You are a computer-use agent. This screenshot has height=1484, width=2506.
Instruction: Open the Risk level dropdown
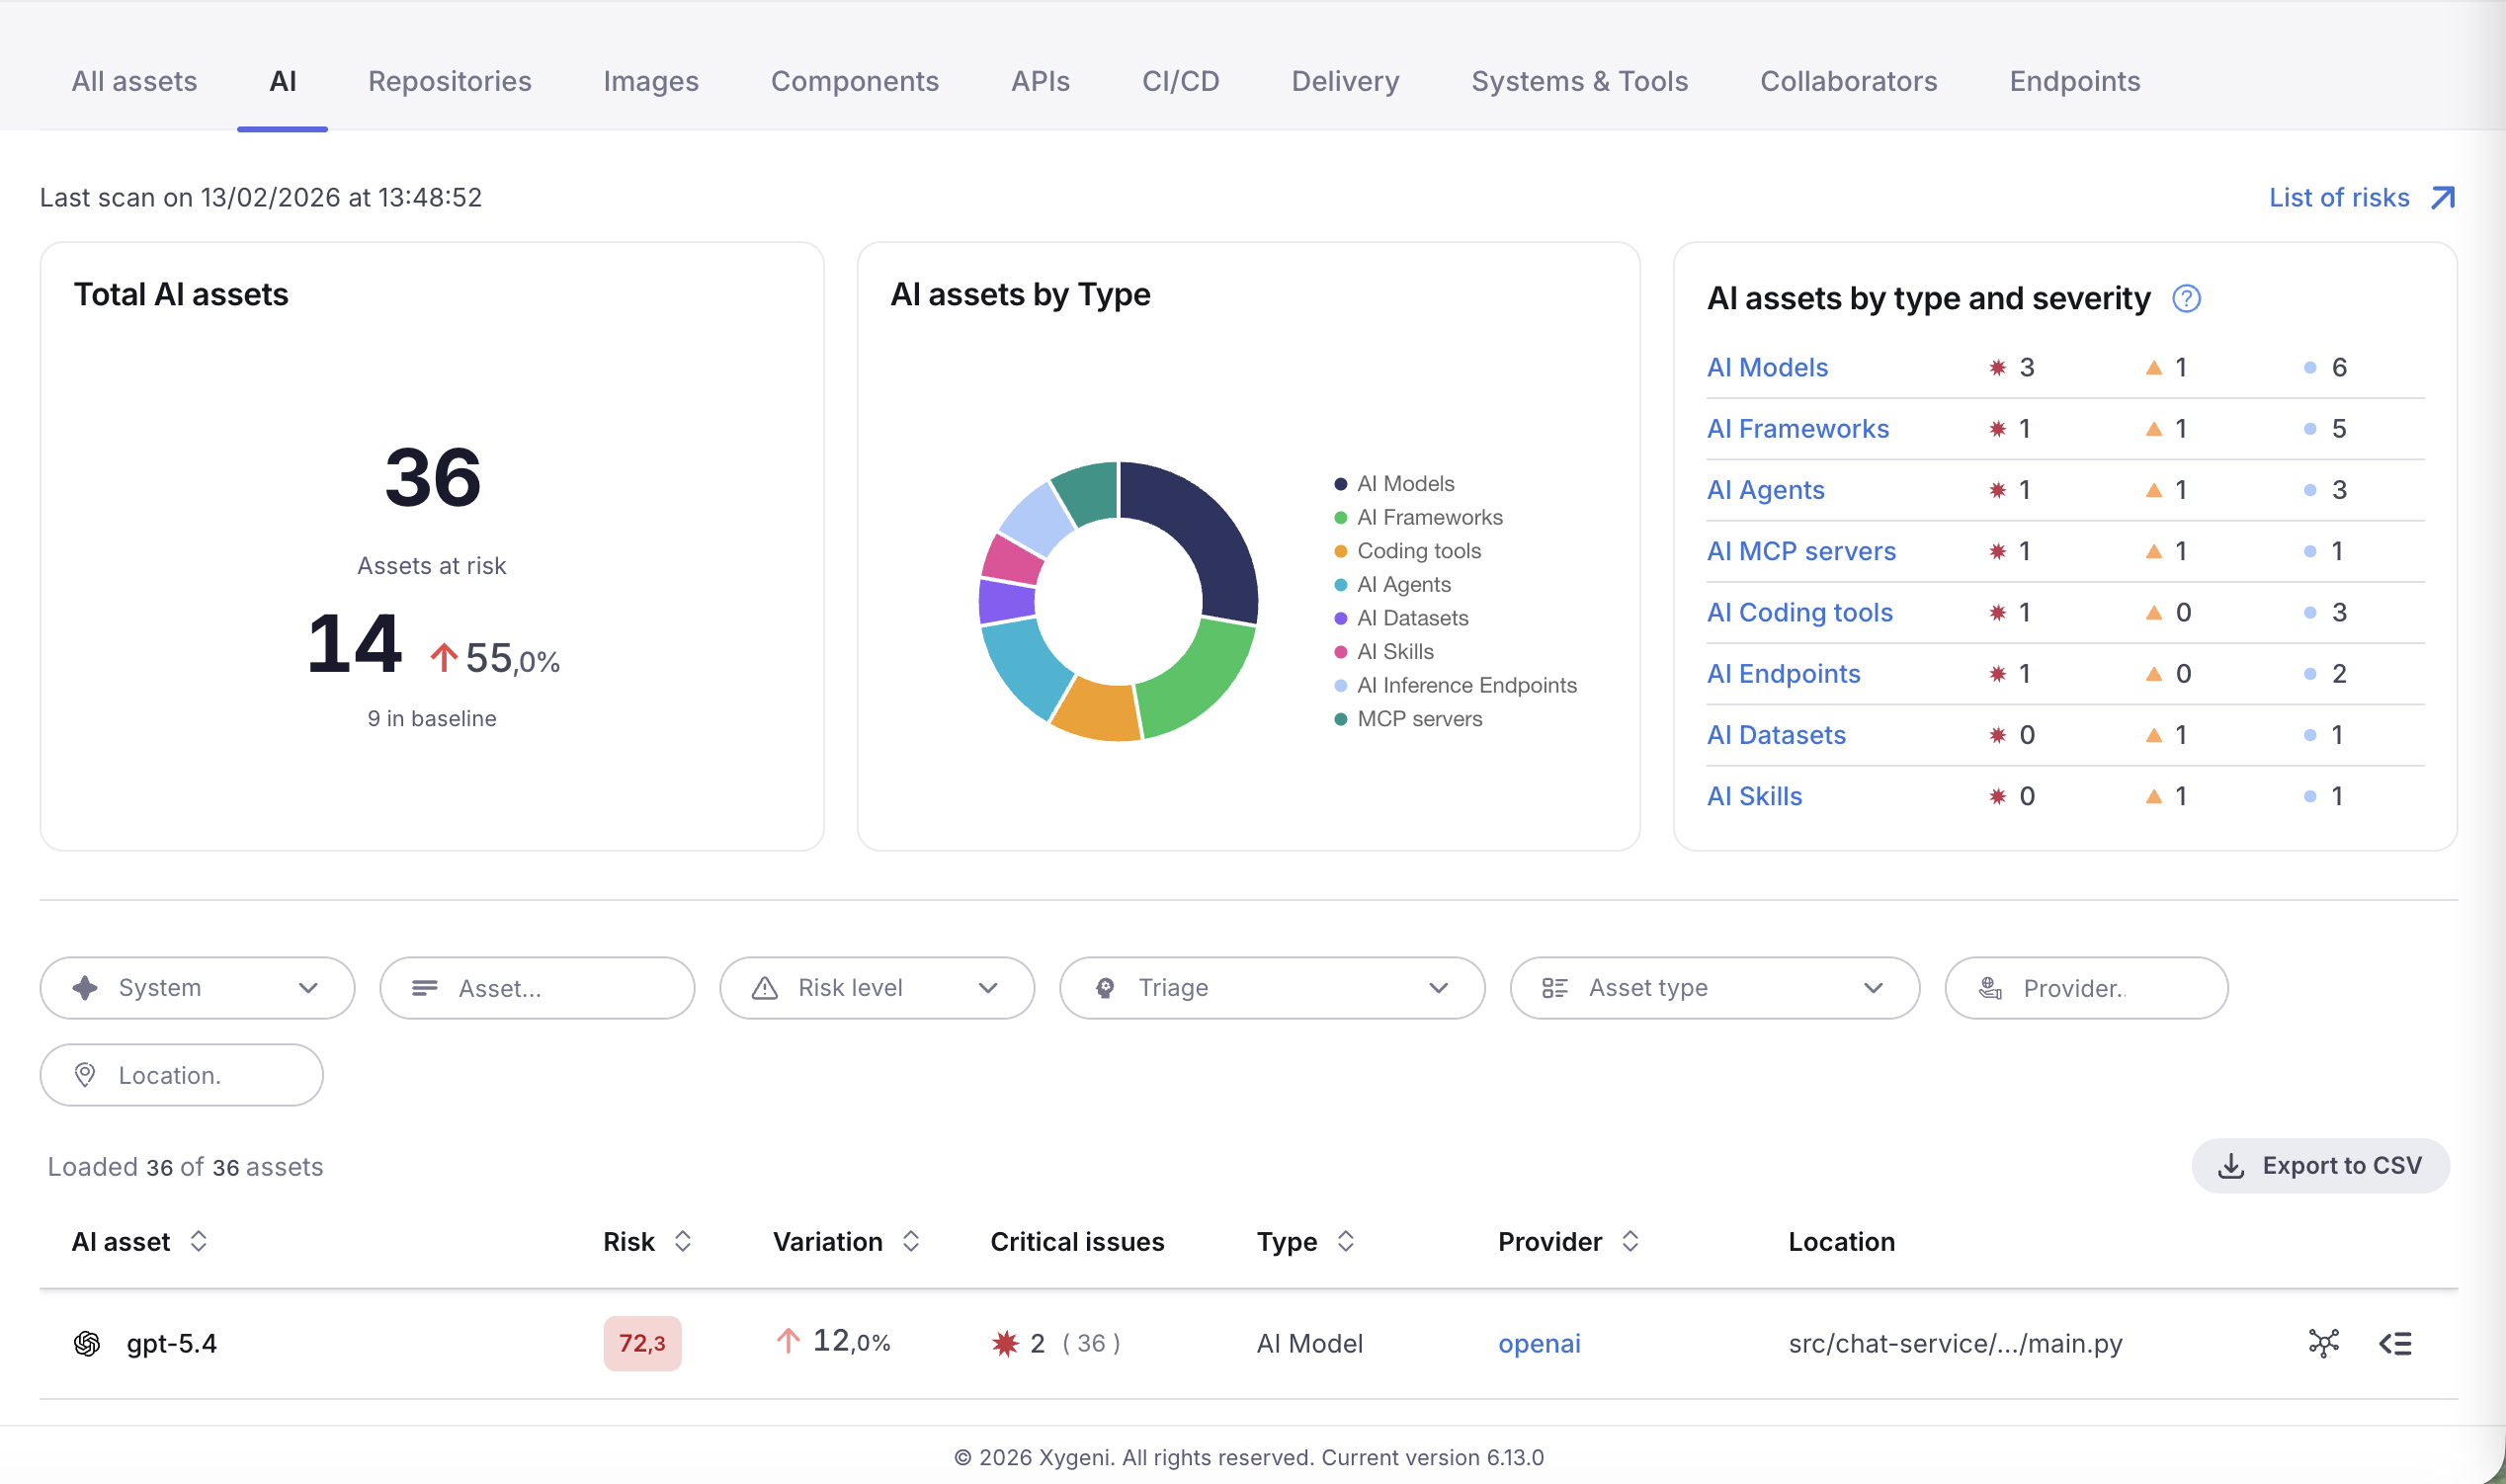(x=988, y=988)
